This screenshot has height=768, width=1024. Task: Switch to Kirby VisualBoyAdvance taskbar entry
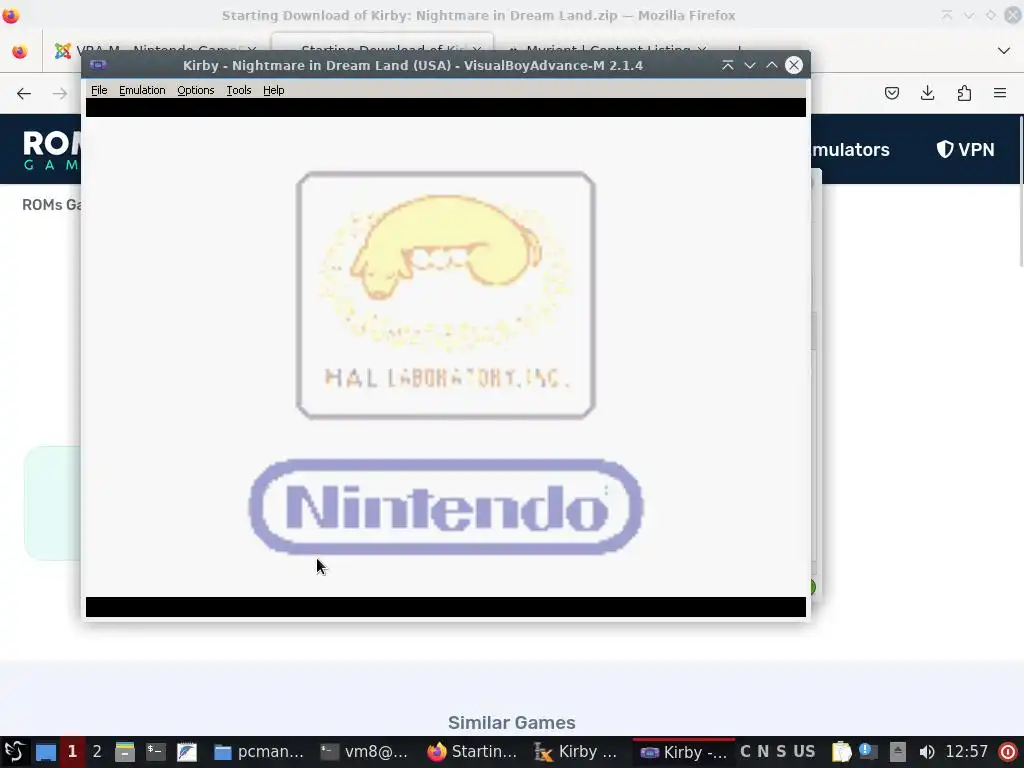pos(683,752)
